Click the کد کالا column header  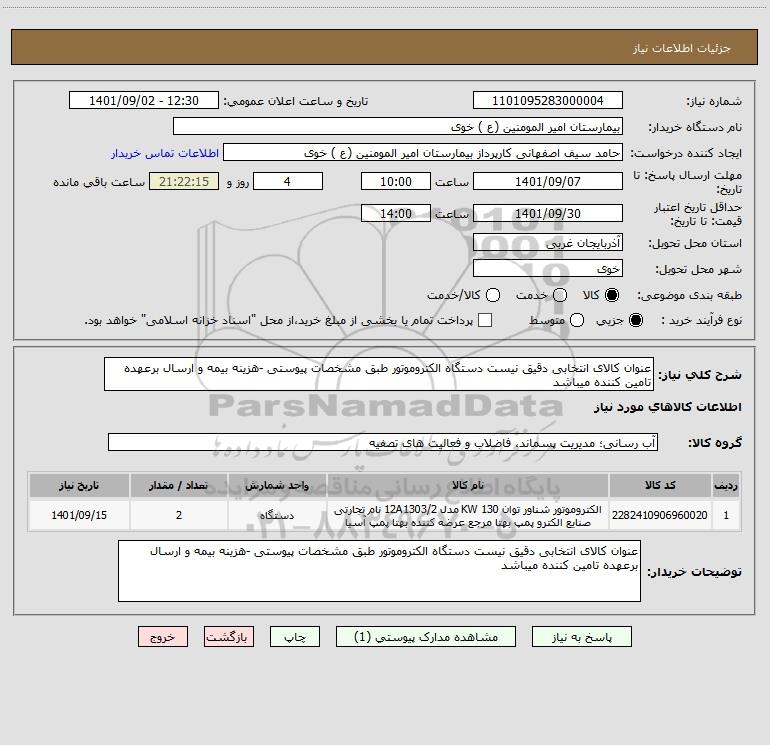660,485
